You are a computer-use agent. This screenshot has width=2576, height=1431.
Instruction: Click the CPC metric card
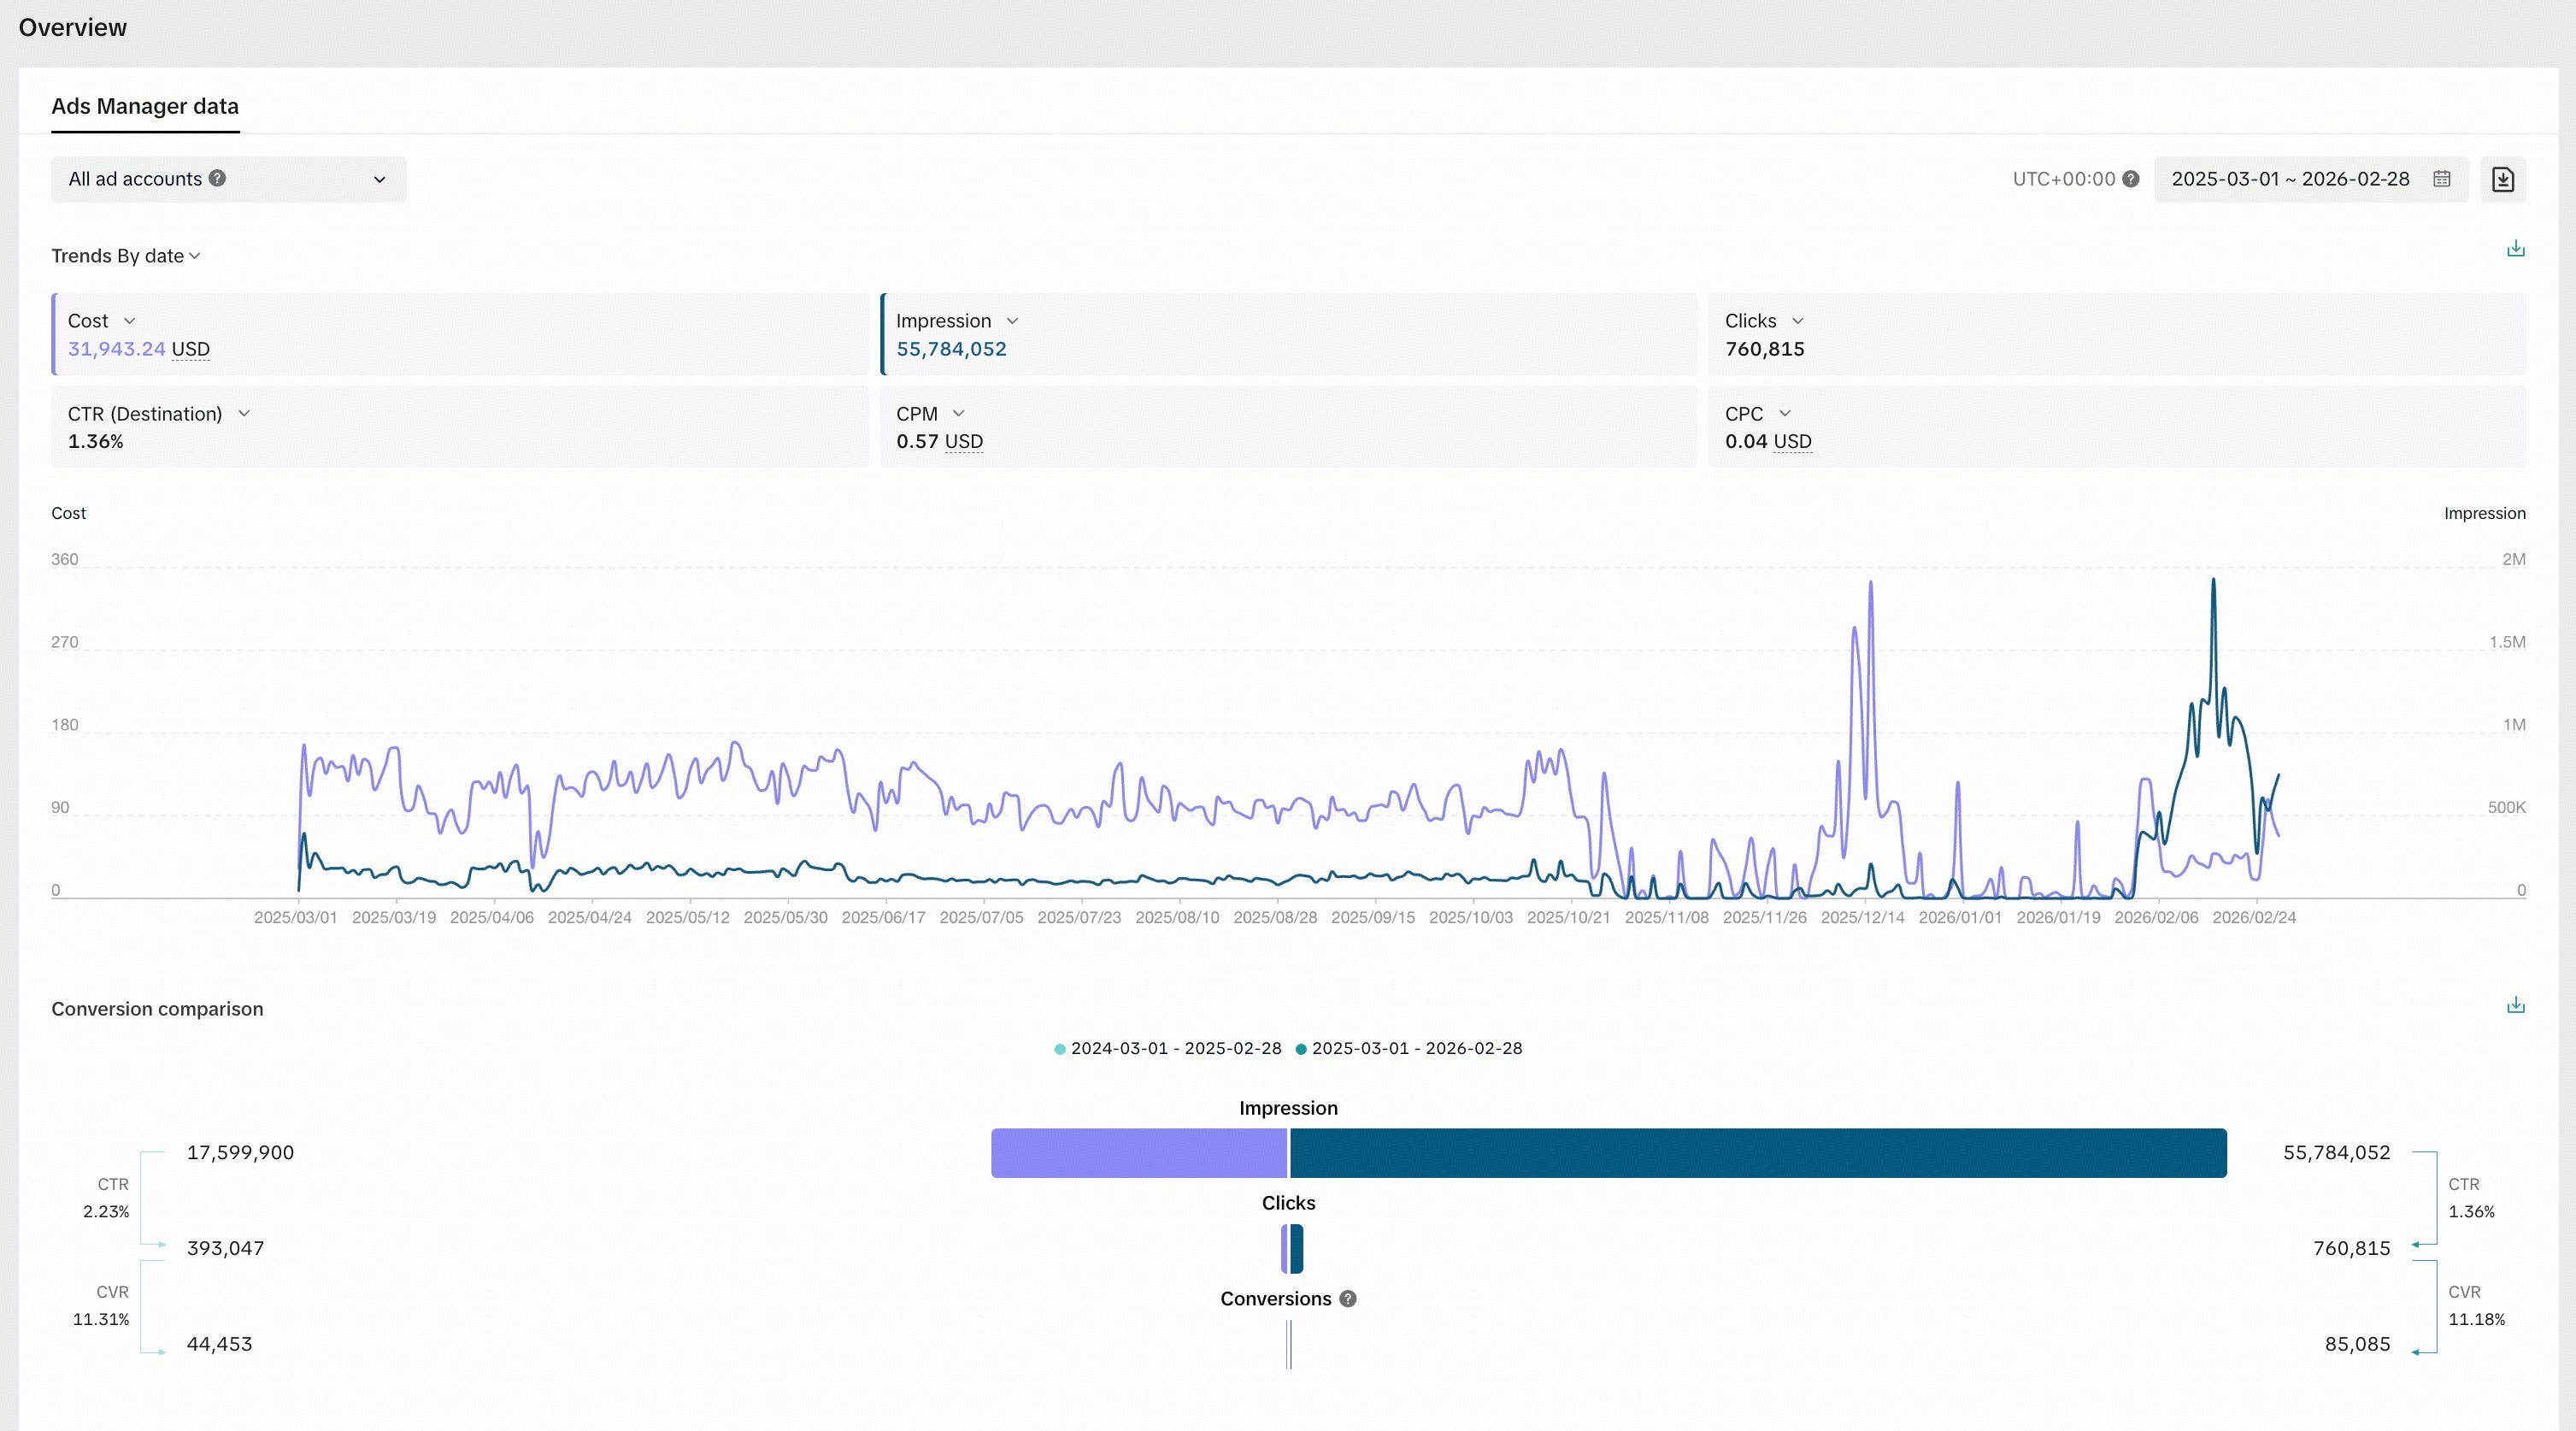click(2116, 427)
